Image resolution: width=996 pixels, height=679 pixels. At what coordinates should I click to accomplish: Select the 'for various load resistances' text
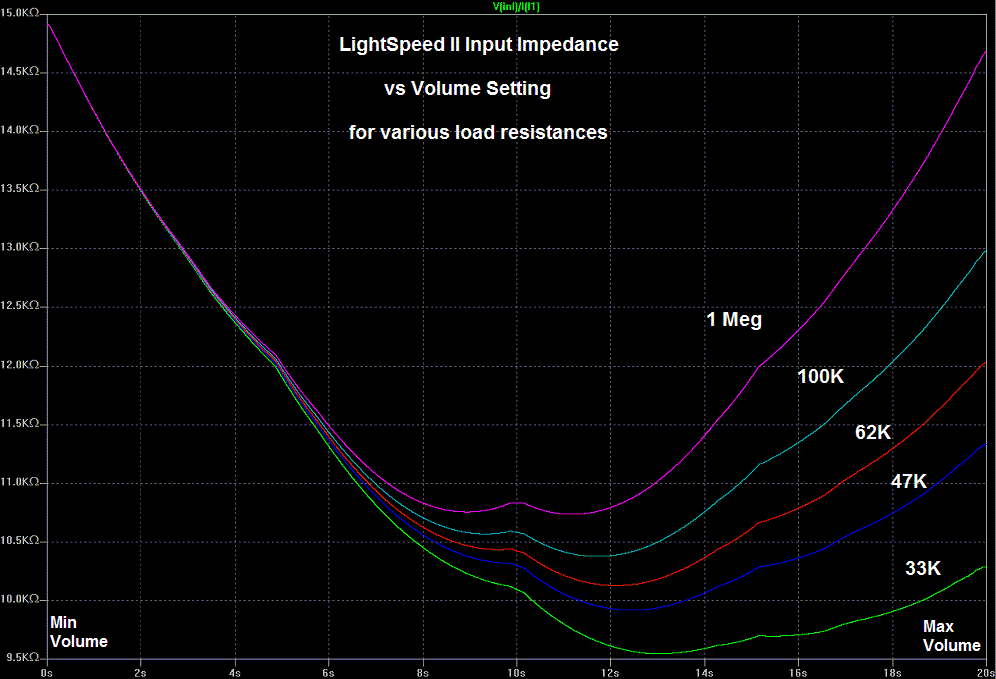pos(478,132)
